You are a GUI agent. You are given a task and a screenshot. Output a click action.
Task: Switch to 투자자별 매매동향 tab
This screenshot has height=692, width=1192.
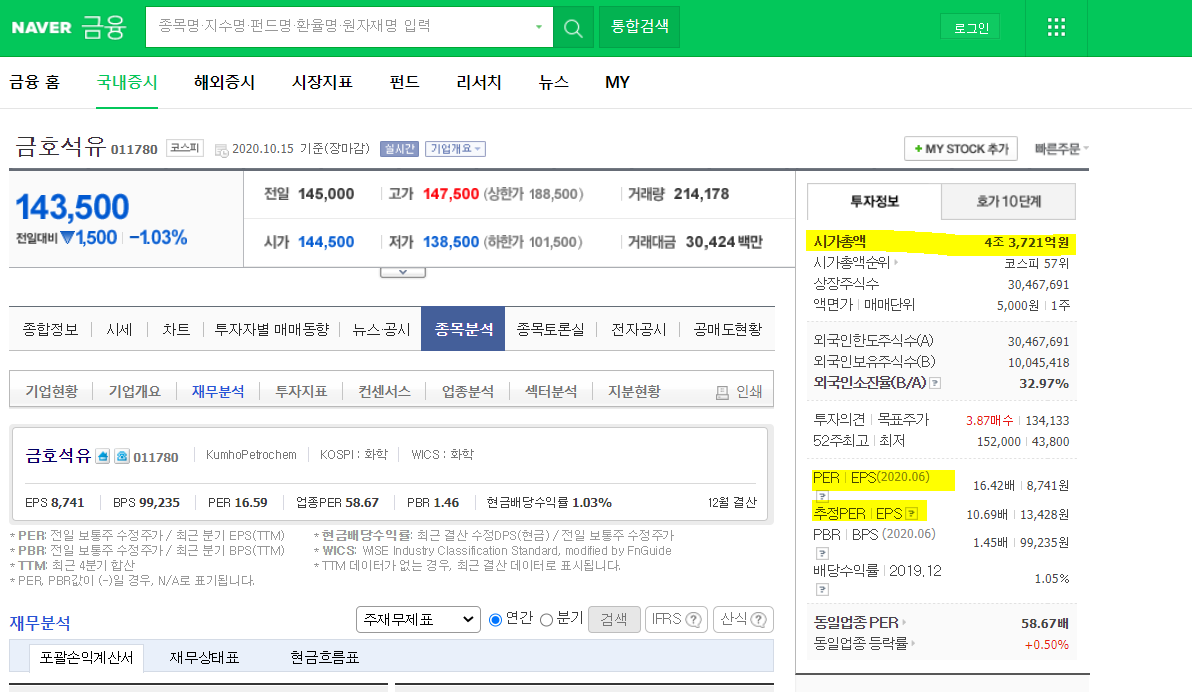[271, 329]
